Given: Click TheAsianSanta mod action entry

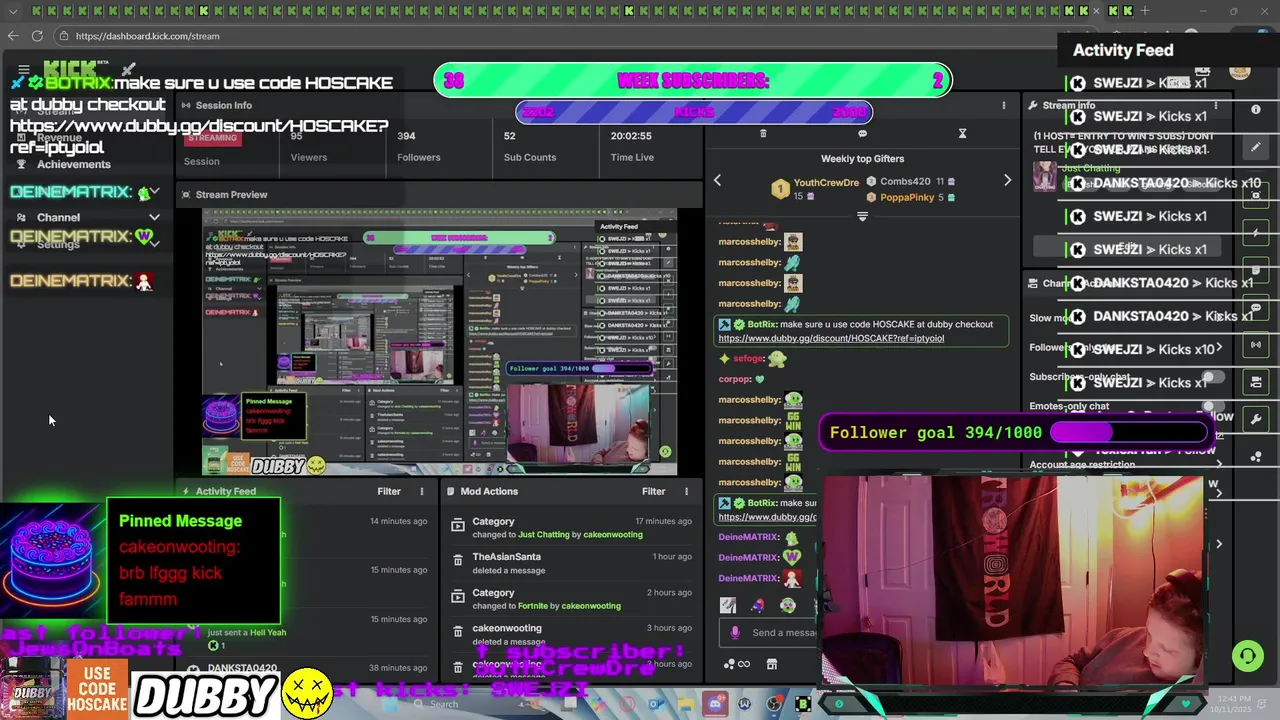Looking at the screenshot, I should click(x=571, y=563).
